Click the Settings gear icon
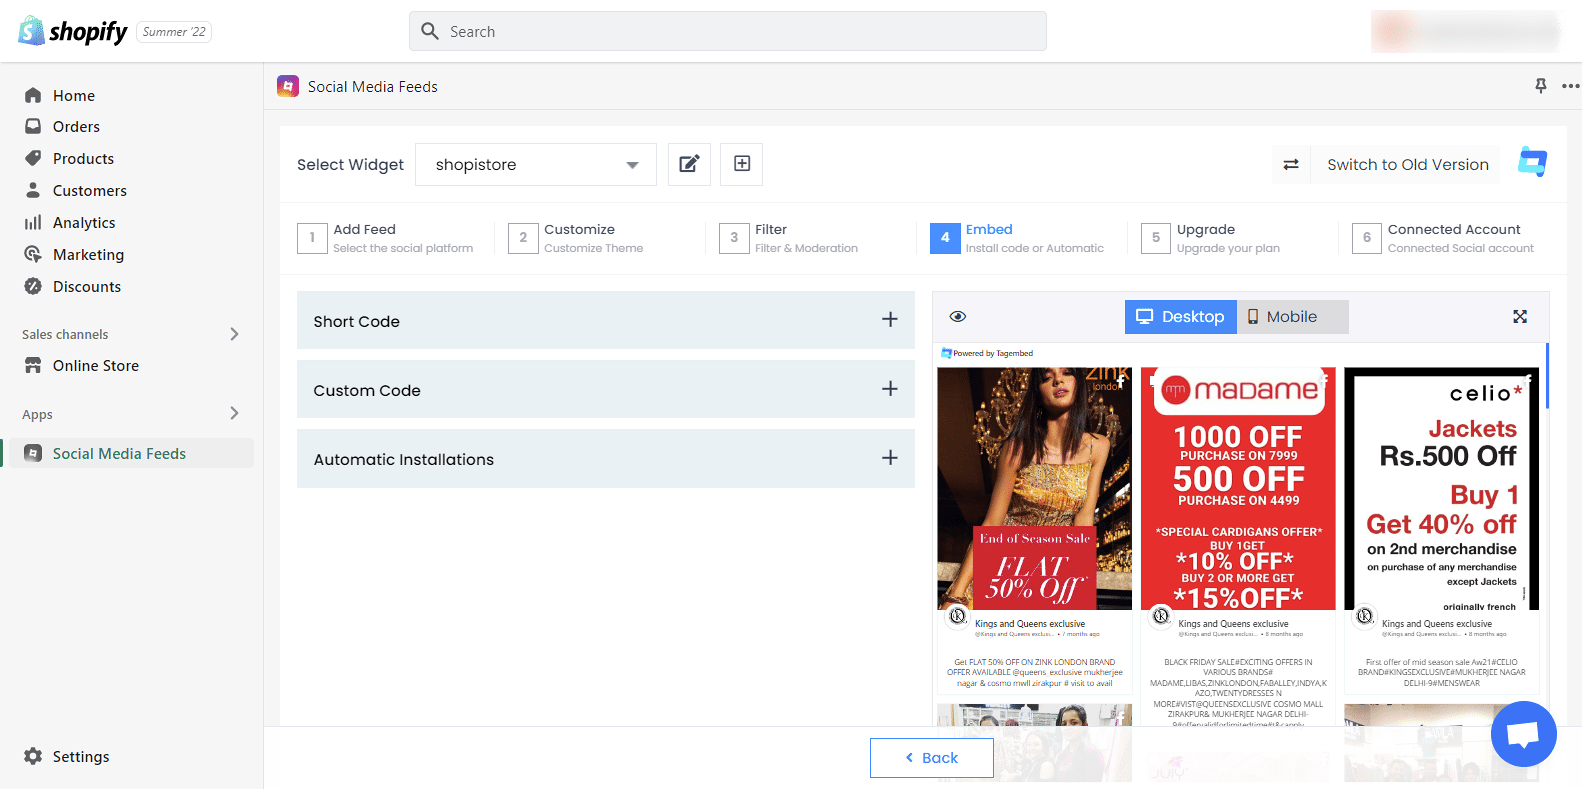The image size is (1582, 789). pos(33,756)
